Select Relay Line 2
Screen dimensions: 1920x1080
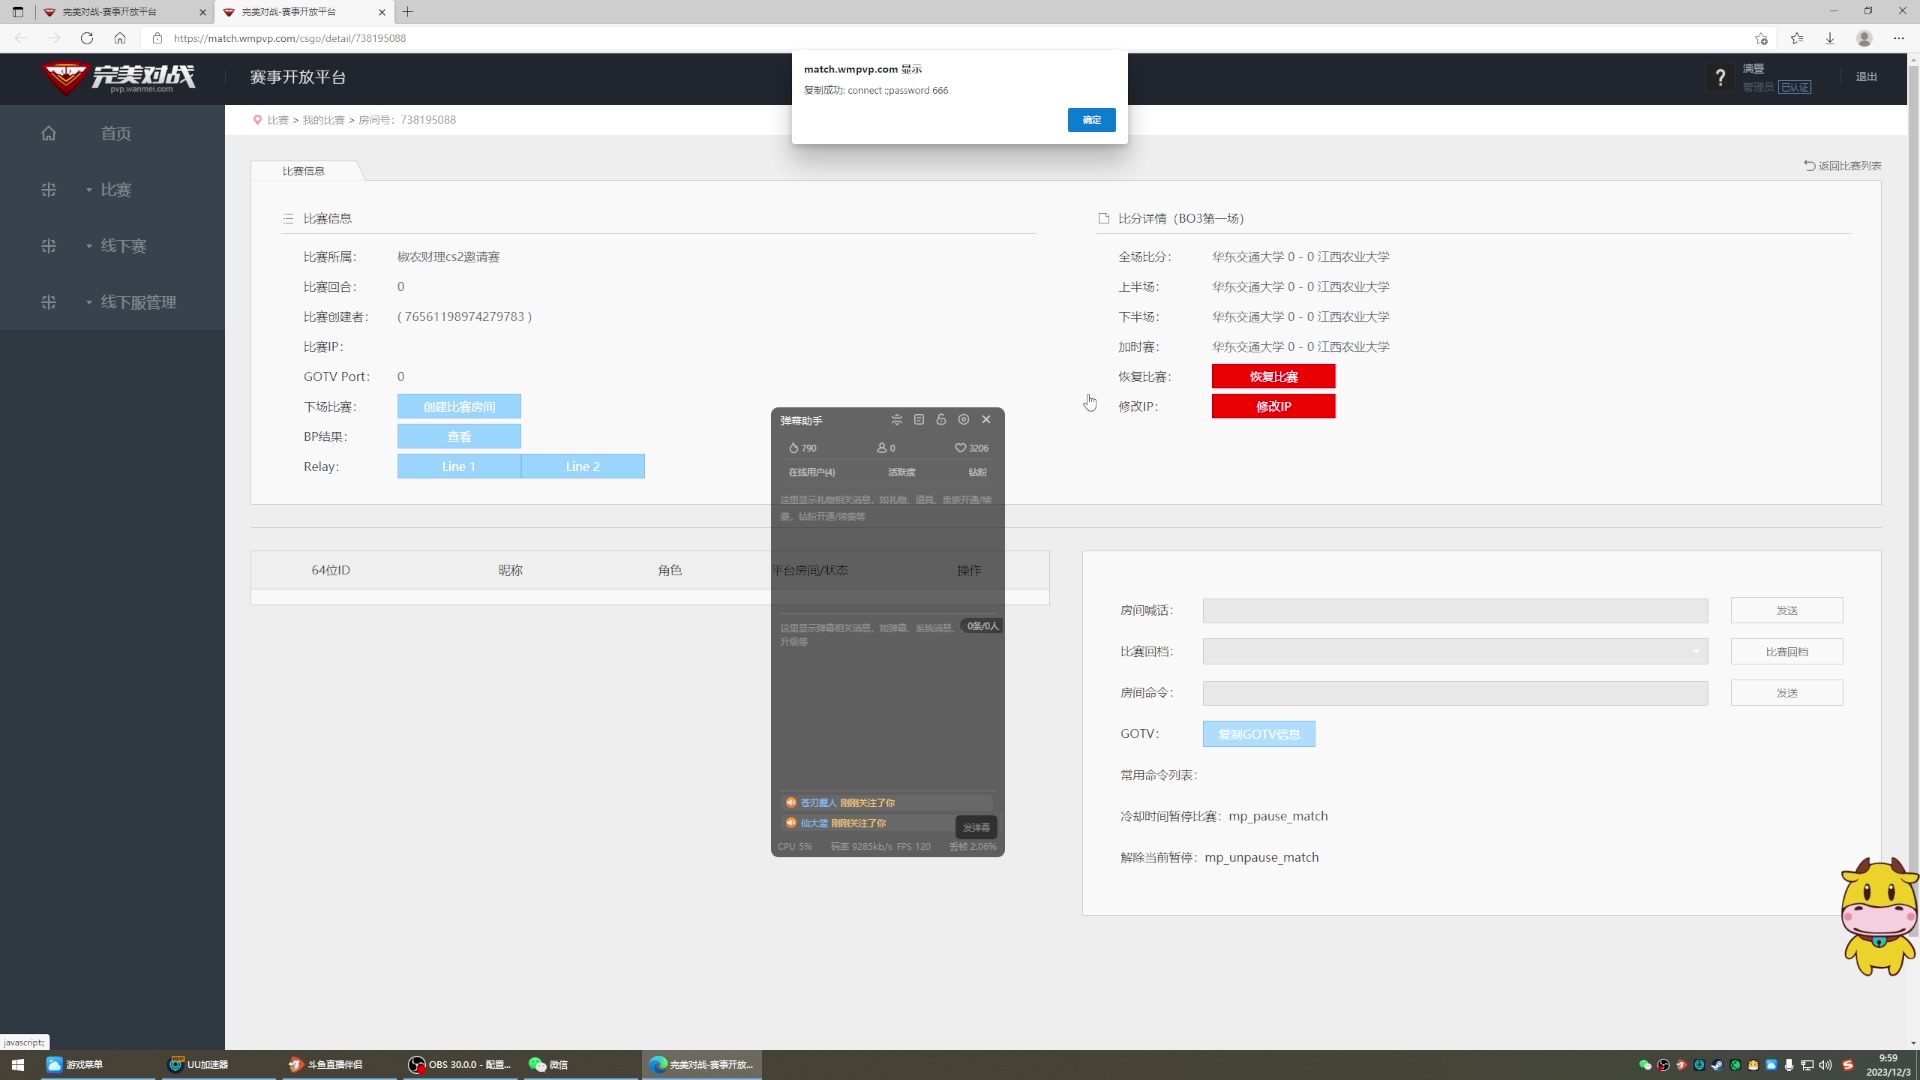pos(583,467)
